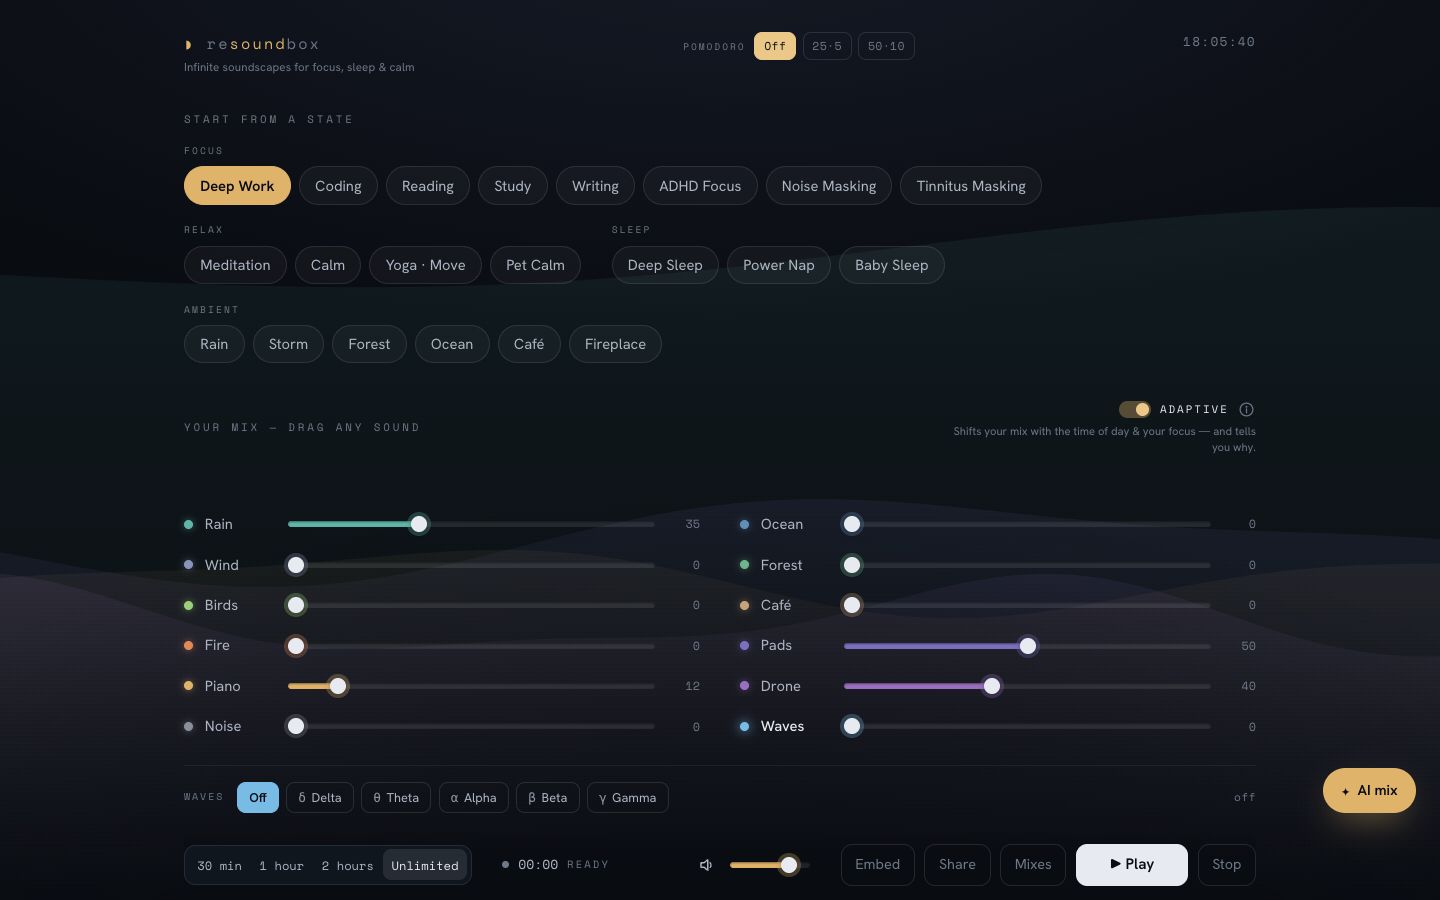
Task: Pick the Baby Sleep state
Action: 892,265
